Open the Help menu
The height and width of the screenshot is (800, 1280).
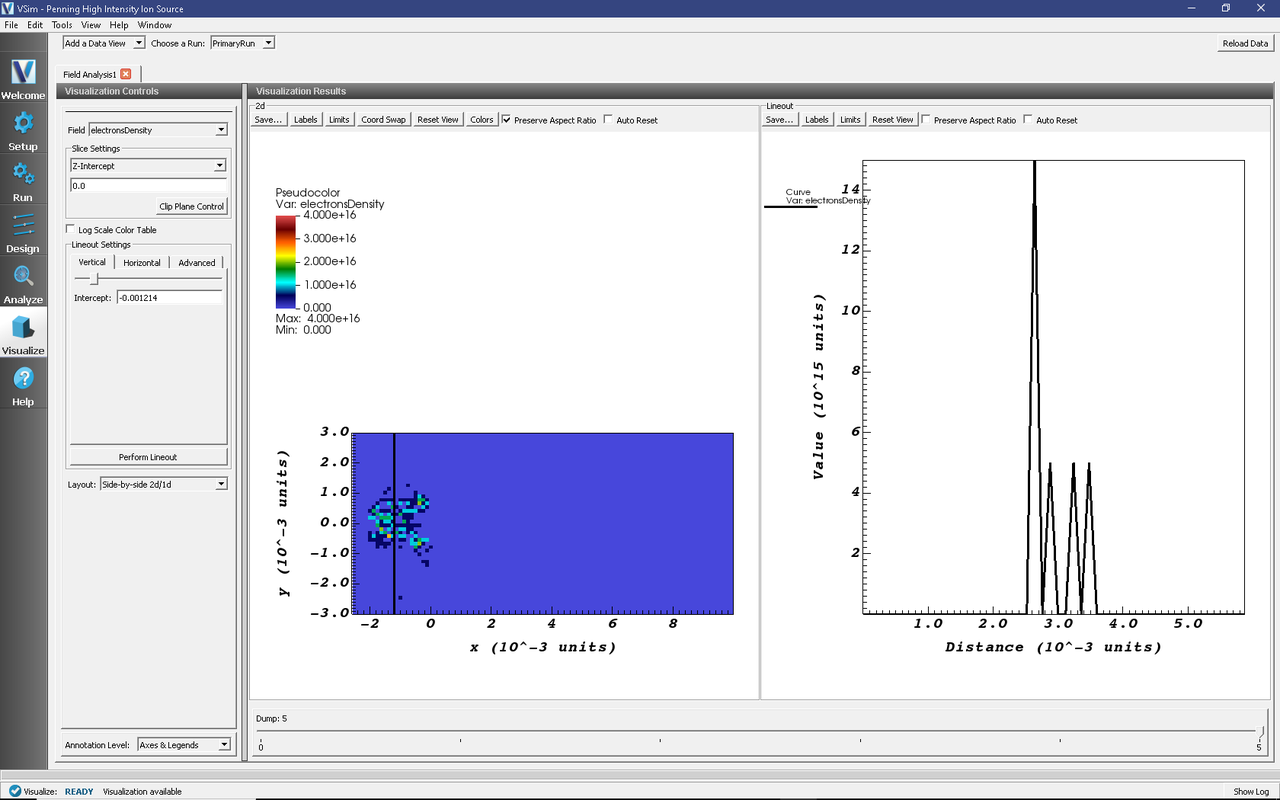coord(119,25)
